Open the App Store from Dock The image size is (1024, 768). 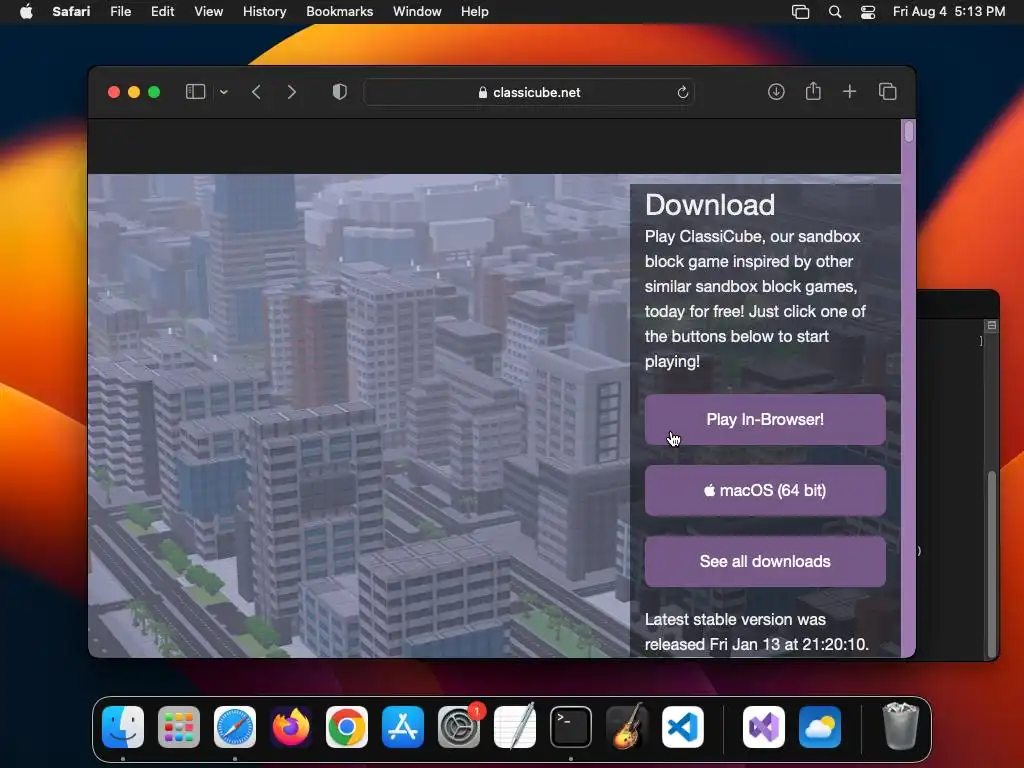pyautogui.click(x=403, y=727)
